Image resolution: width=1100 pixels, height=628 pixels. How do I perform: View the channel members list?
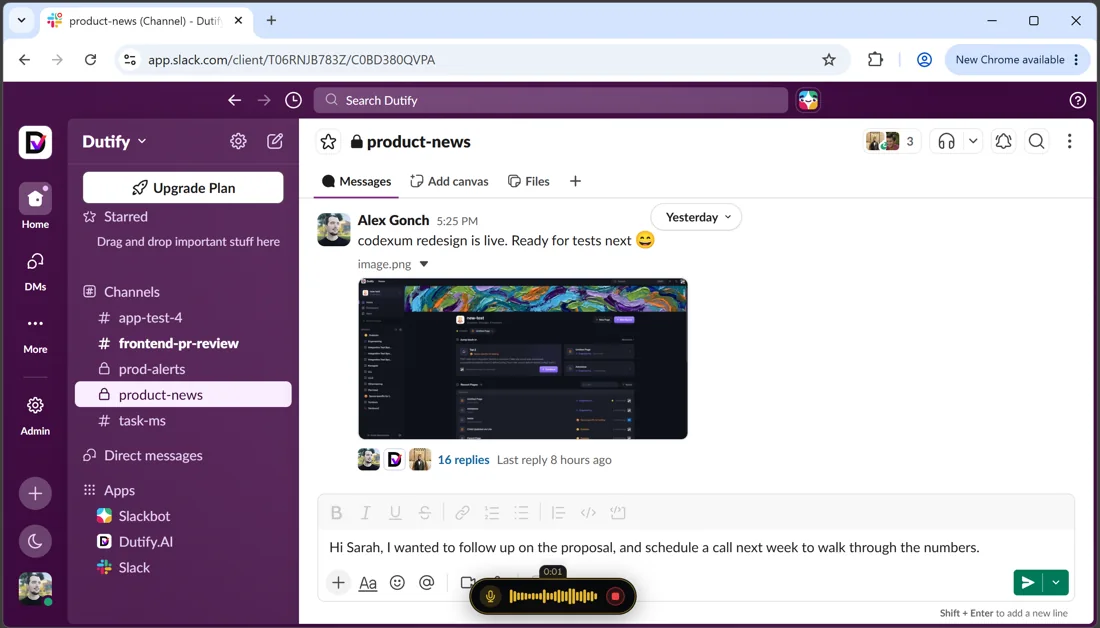[x=892, y=141]
